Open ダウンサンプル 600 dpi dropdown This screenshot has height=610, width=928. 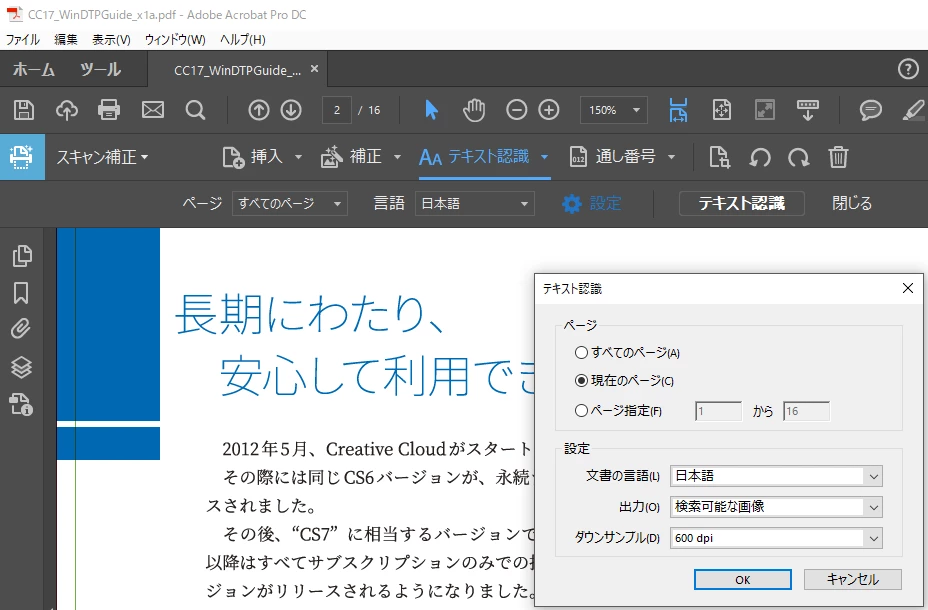point(776,538)
